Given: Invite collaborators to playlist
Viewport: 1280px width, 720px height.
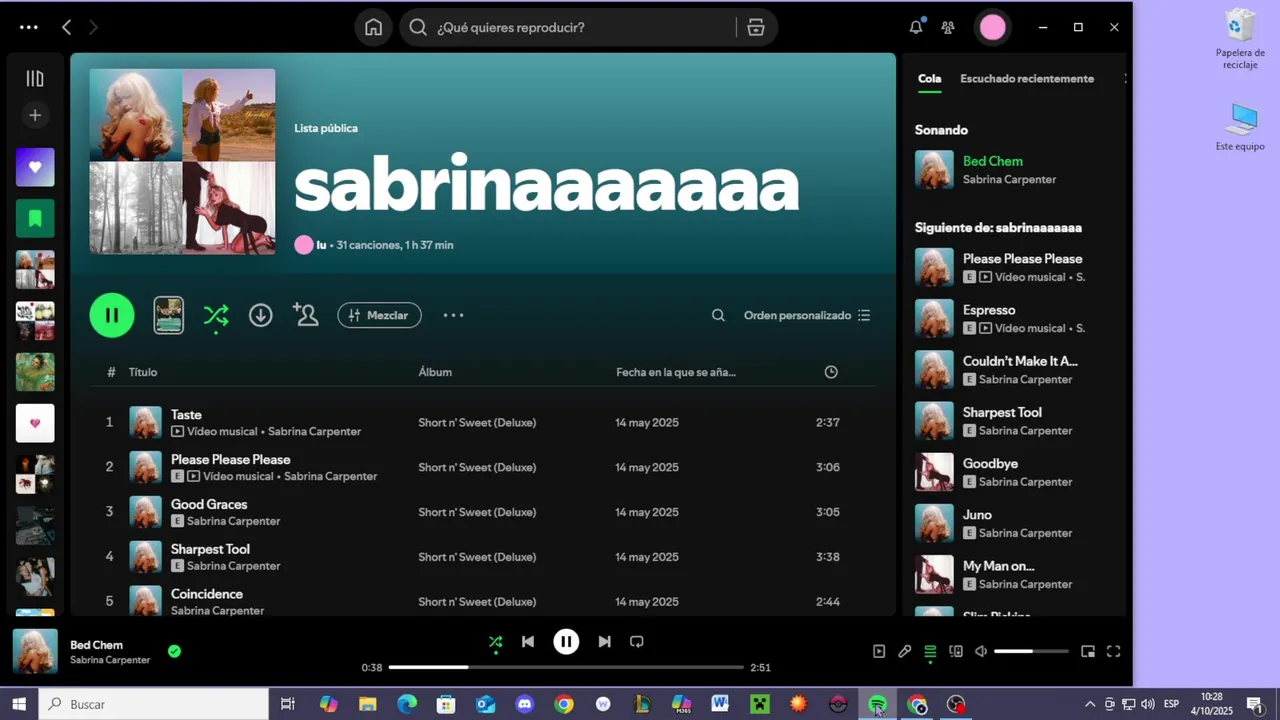Looking at the screenshot, I should pos(305,315).
